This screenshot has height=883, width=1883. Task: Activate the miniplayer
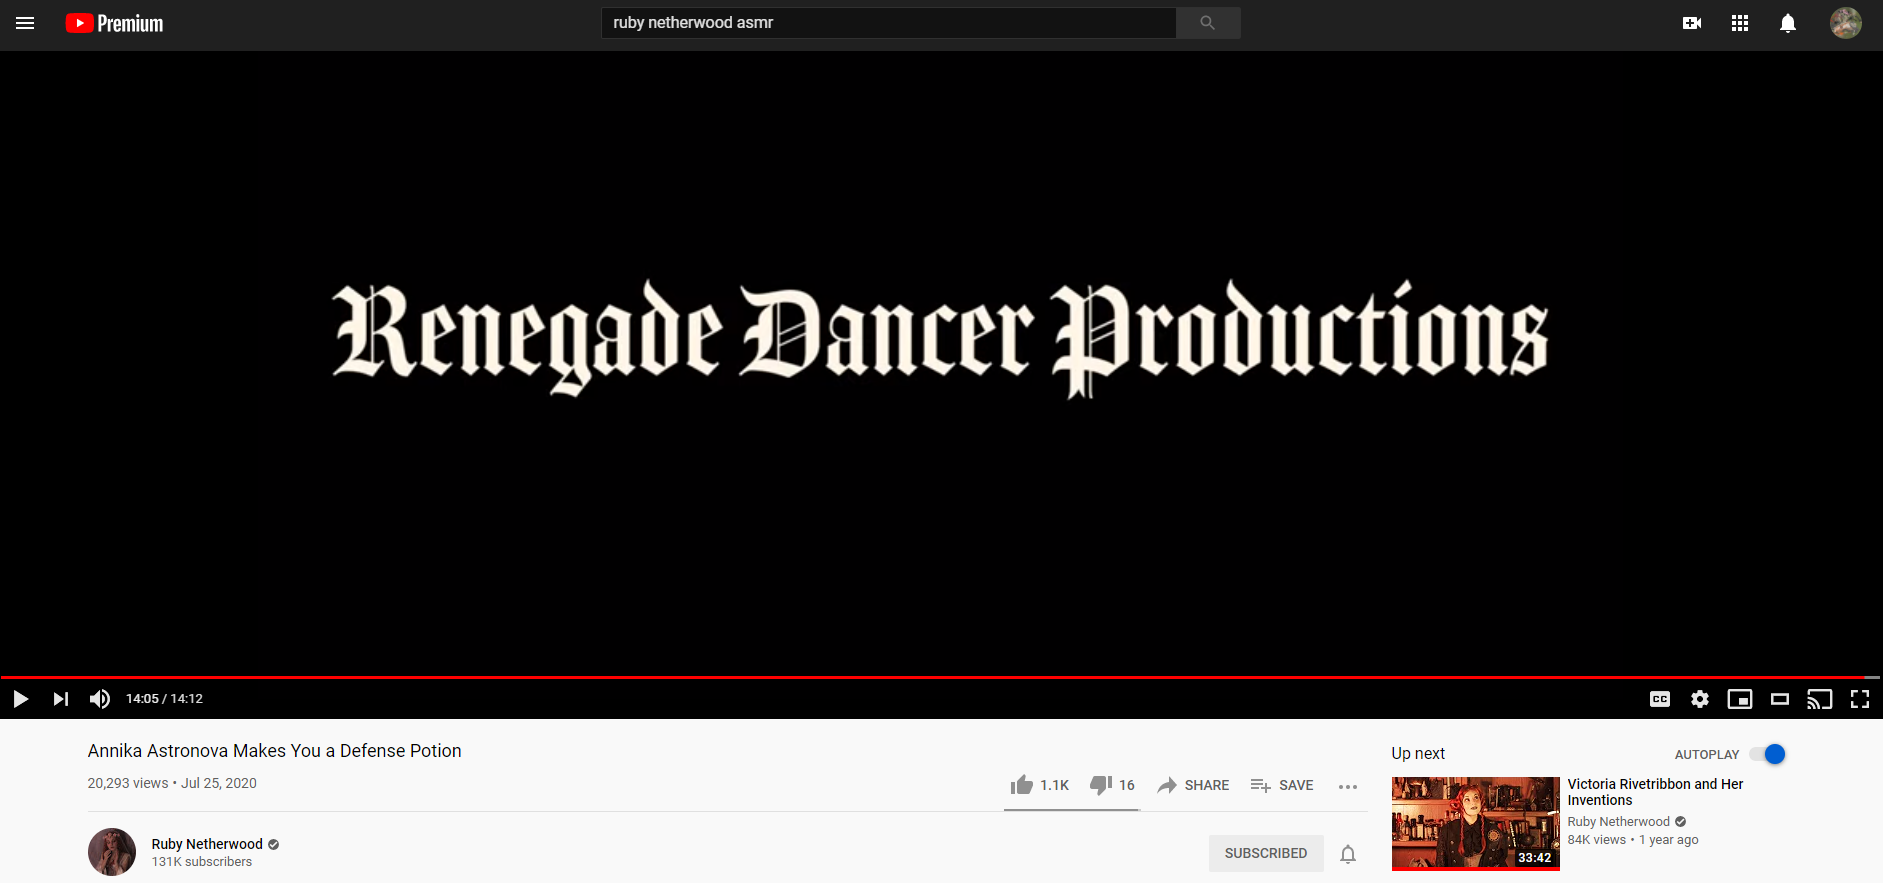click(1739, 699)
